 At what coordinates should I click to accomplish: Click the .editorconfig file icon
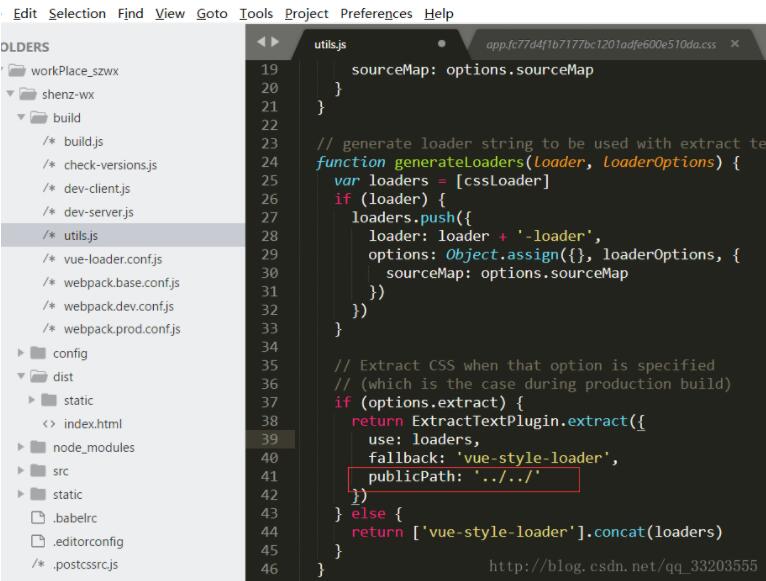[38, 541]
